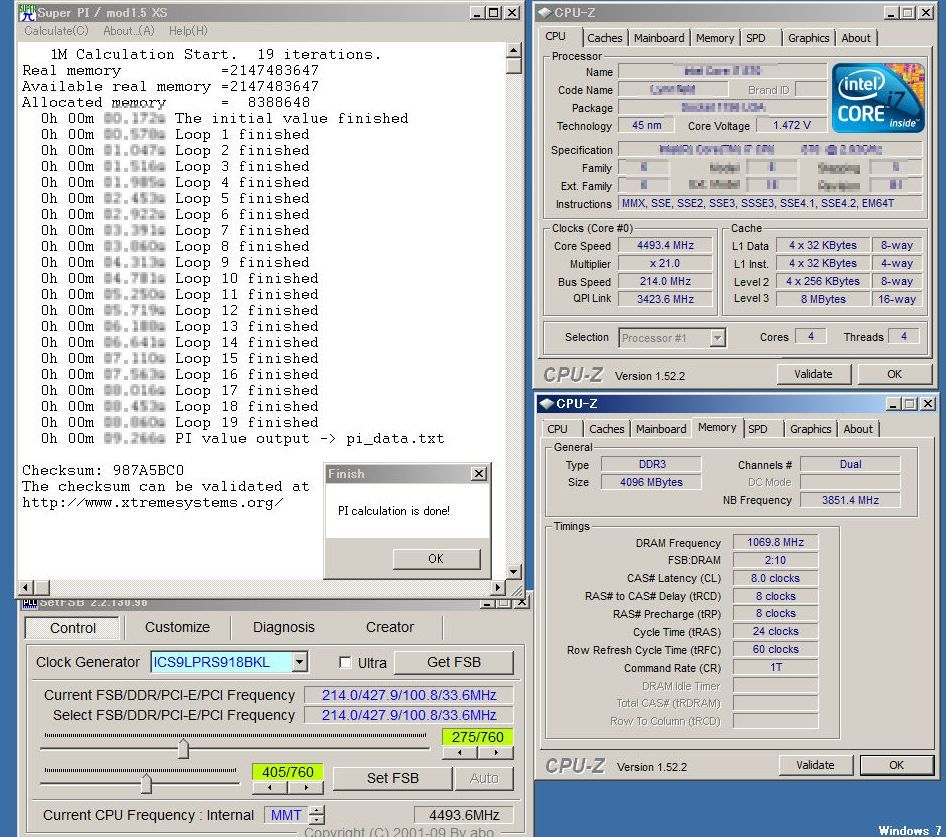Click the Set FSB button
Screen dimensions: 946x837
392,778
